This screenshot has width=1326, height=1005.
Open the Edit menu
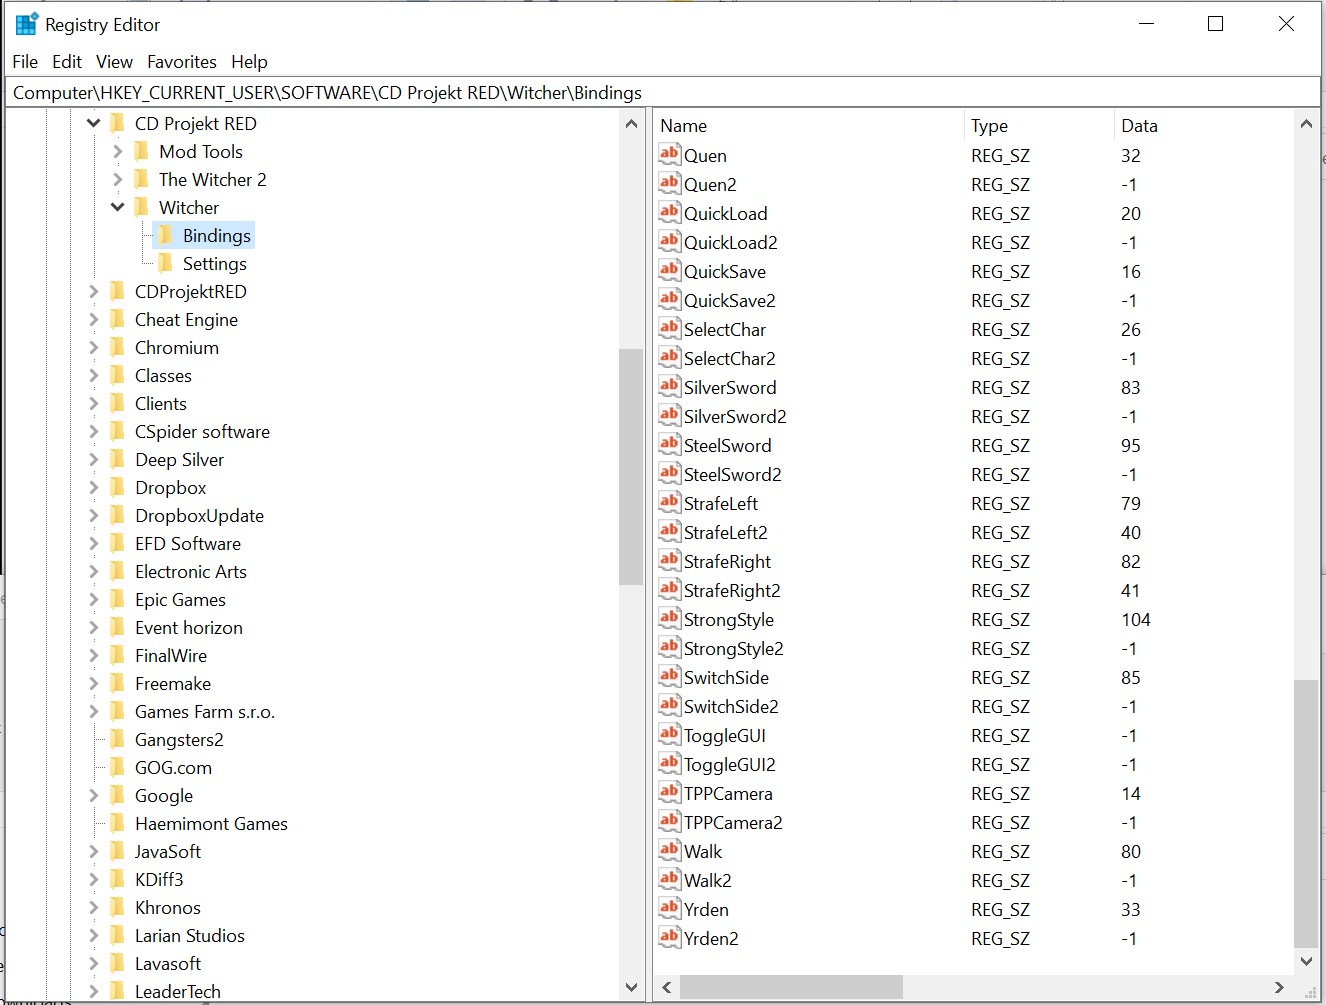click(67, 62)
